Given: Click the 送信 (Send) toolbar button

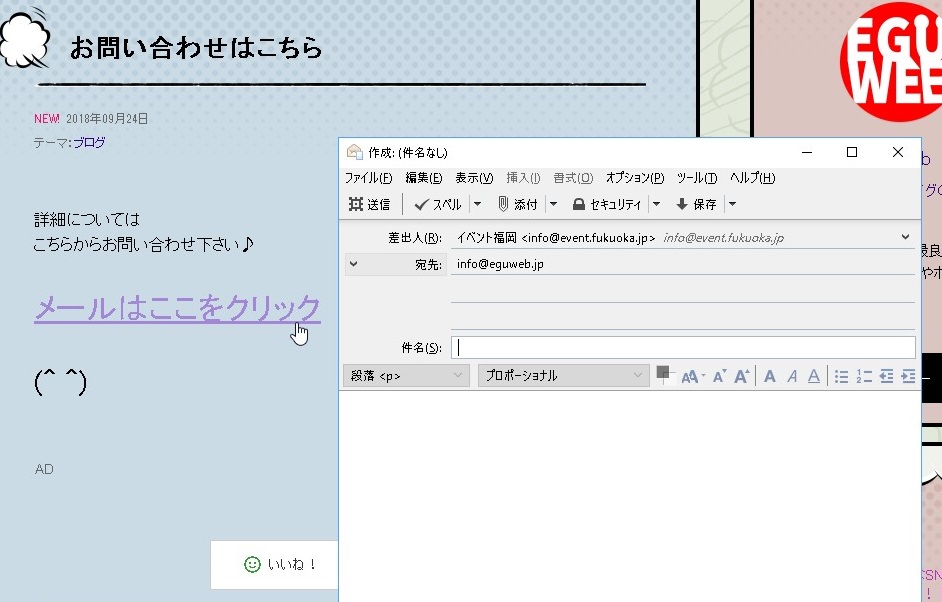Looking at the screenshot, I should pos(369,204).
